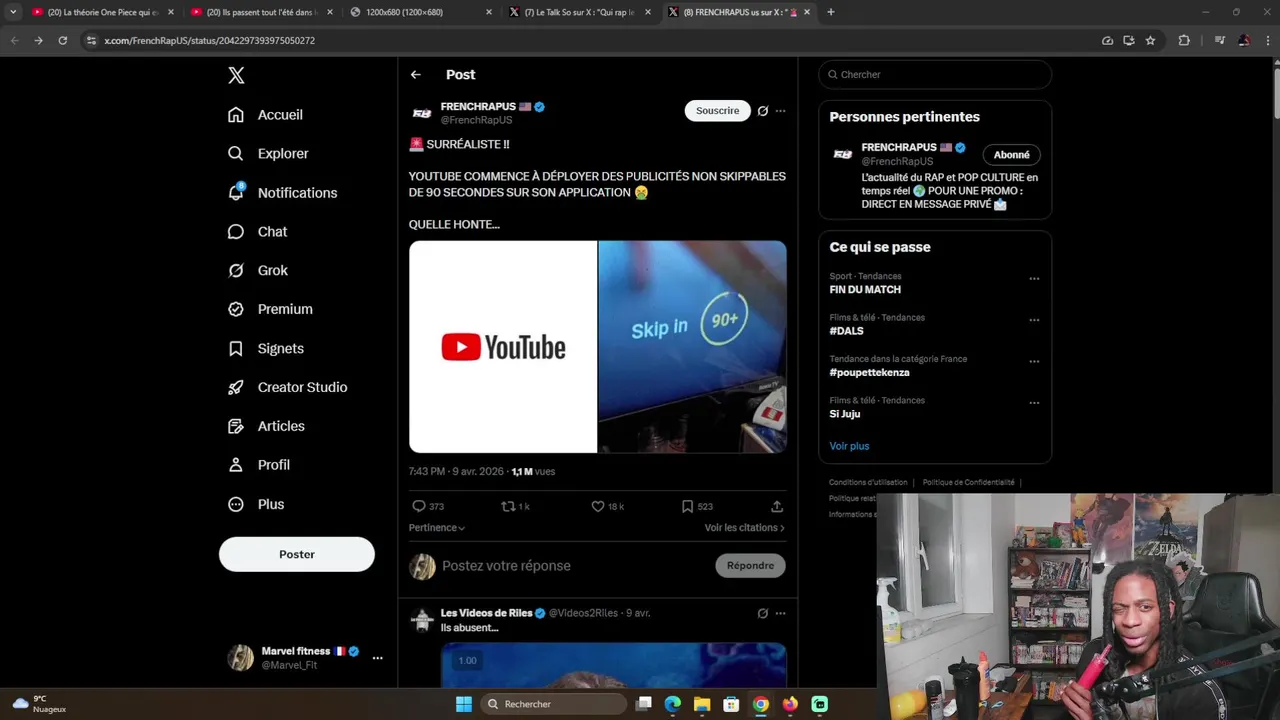
Task: Click the share icon on the post
Action: click(x=777, y=507)
